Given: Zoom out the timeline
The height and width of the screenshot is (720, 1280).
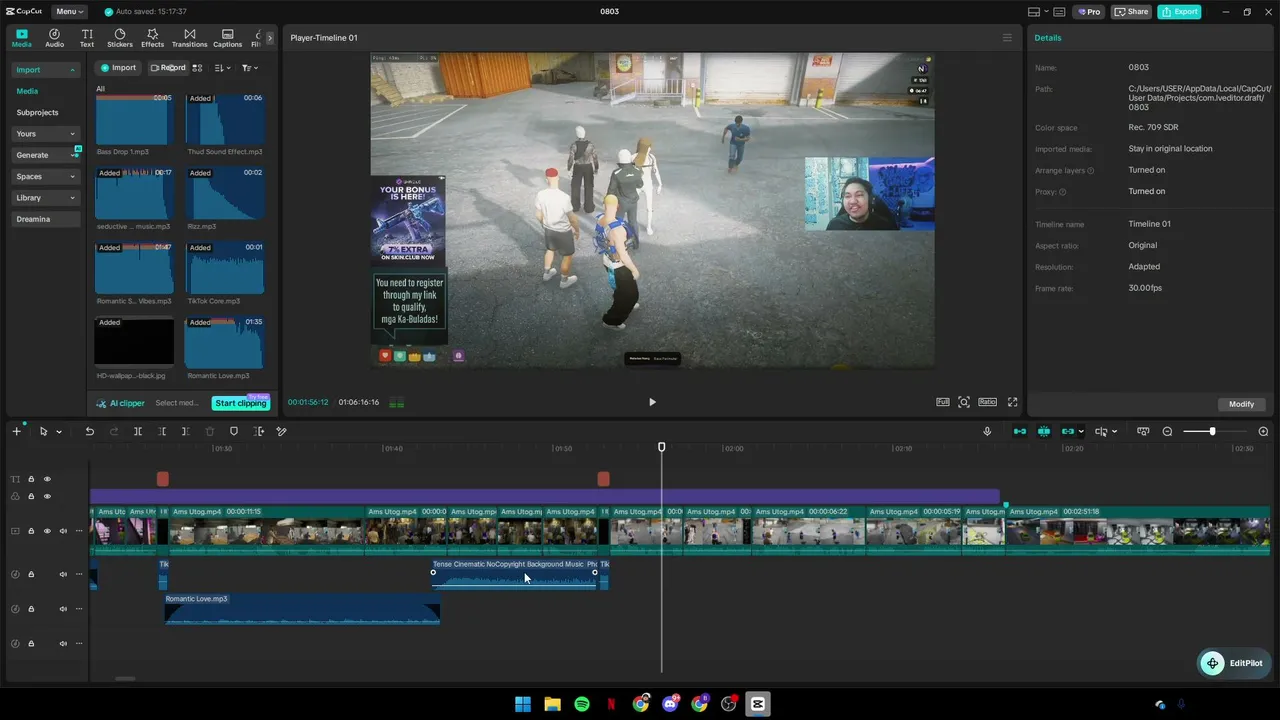Looking at the screenshot, I should point(1167,431).
